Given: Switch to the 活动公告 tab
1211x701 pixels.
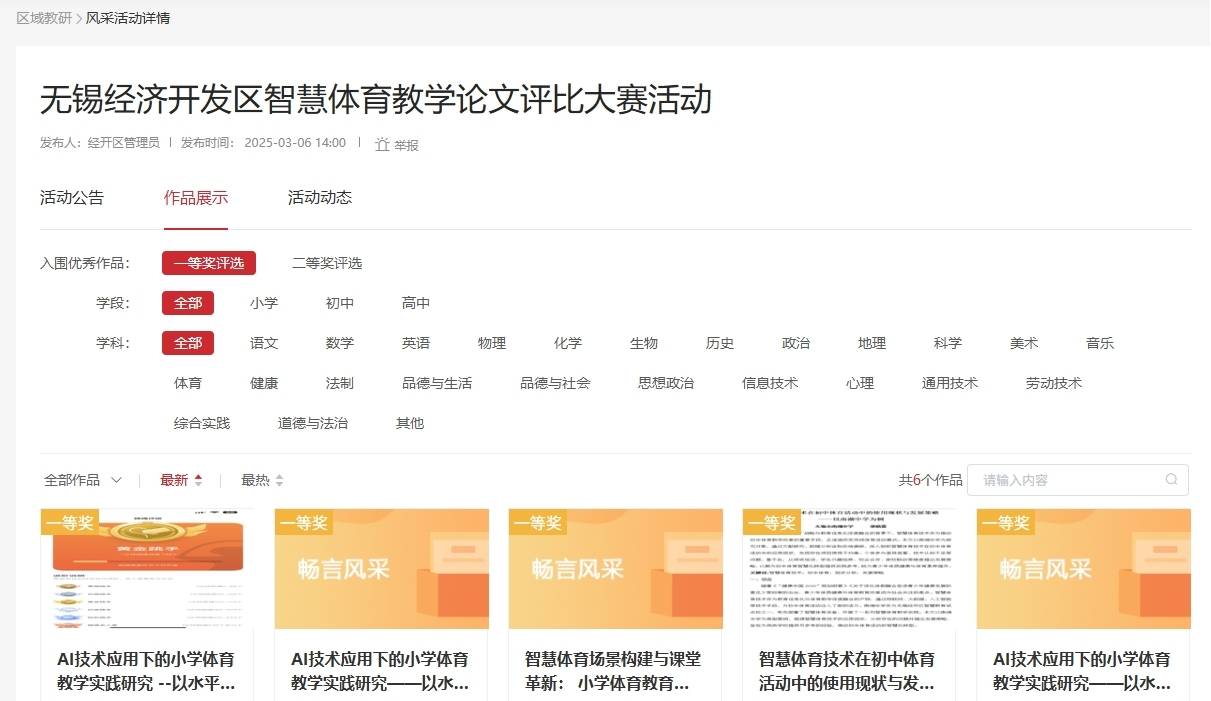Looking at the screenshot, I should 72,198.
